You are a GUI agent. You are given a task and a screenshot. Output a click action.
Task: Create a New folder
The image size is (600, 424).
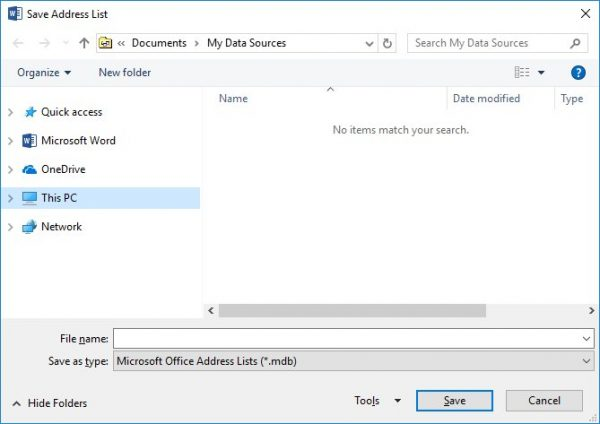point(125,72)
